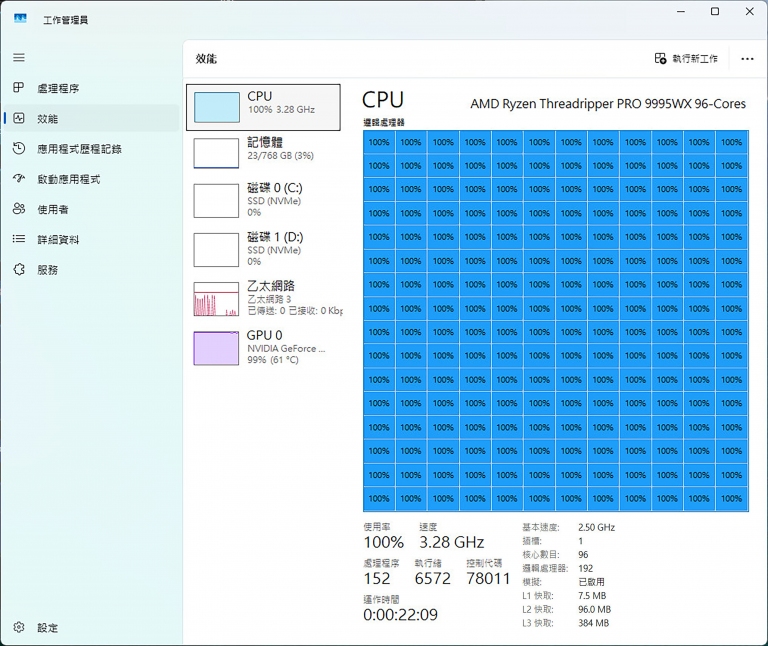
Task: Click 執行新工作 (Run new task) button
Action: click(686, 59)
